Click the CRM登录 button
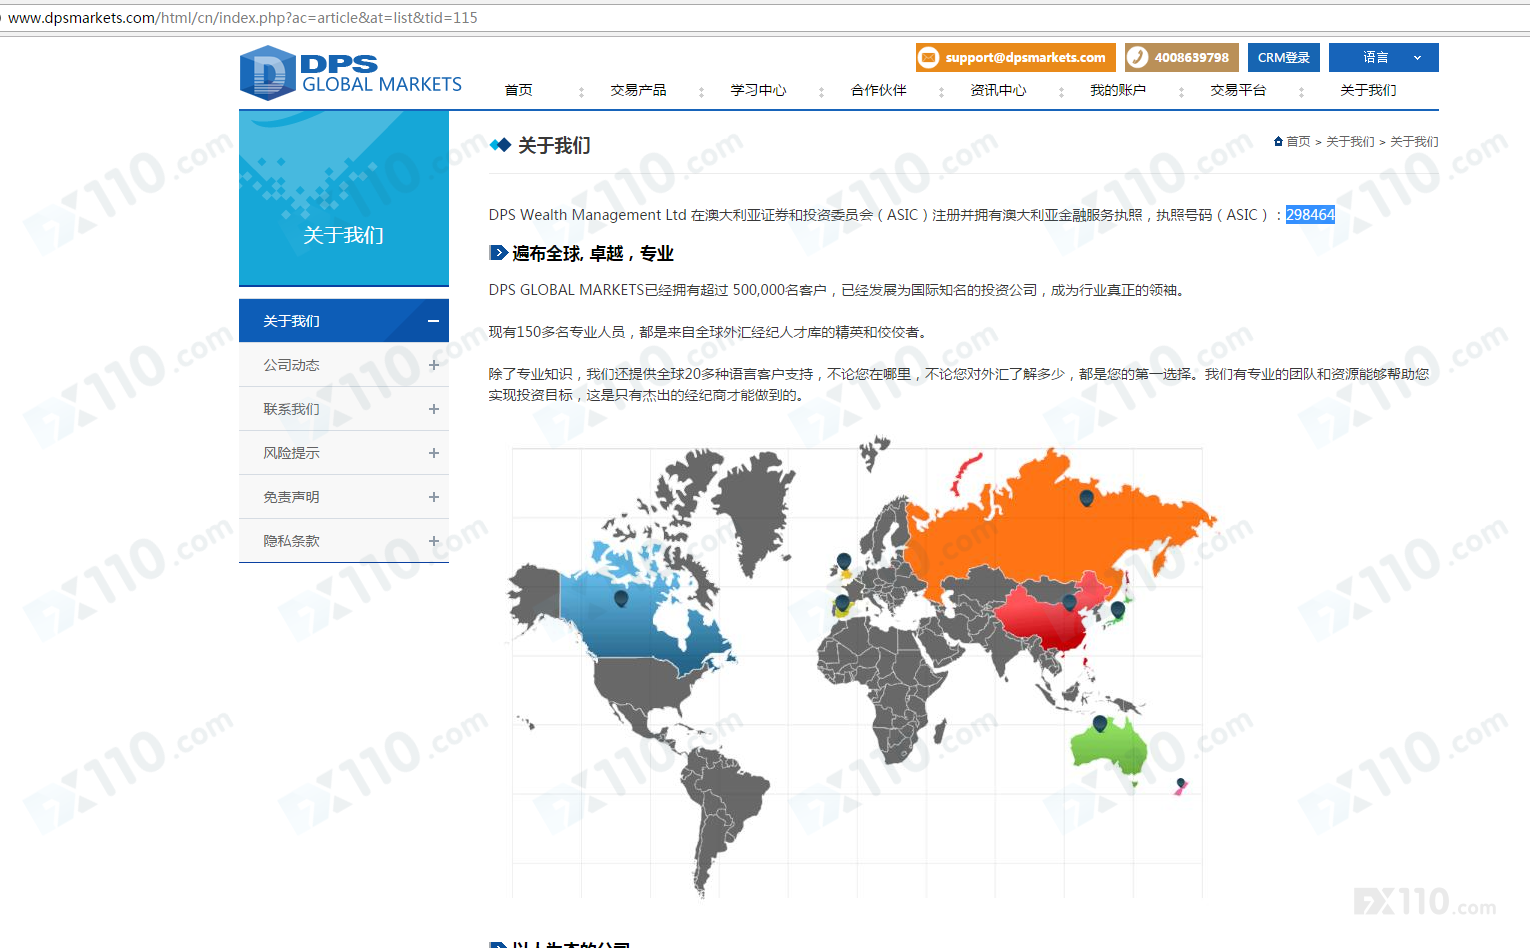Image resolution: width=1530 pixels, height=948 pixels. click(1283, 58)
